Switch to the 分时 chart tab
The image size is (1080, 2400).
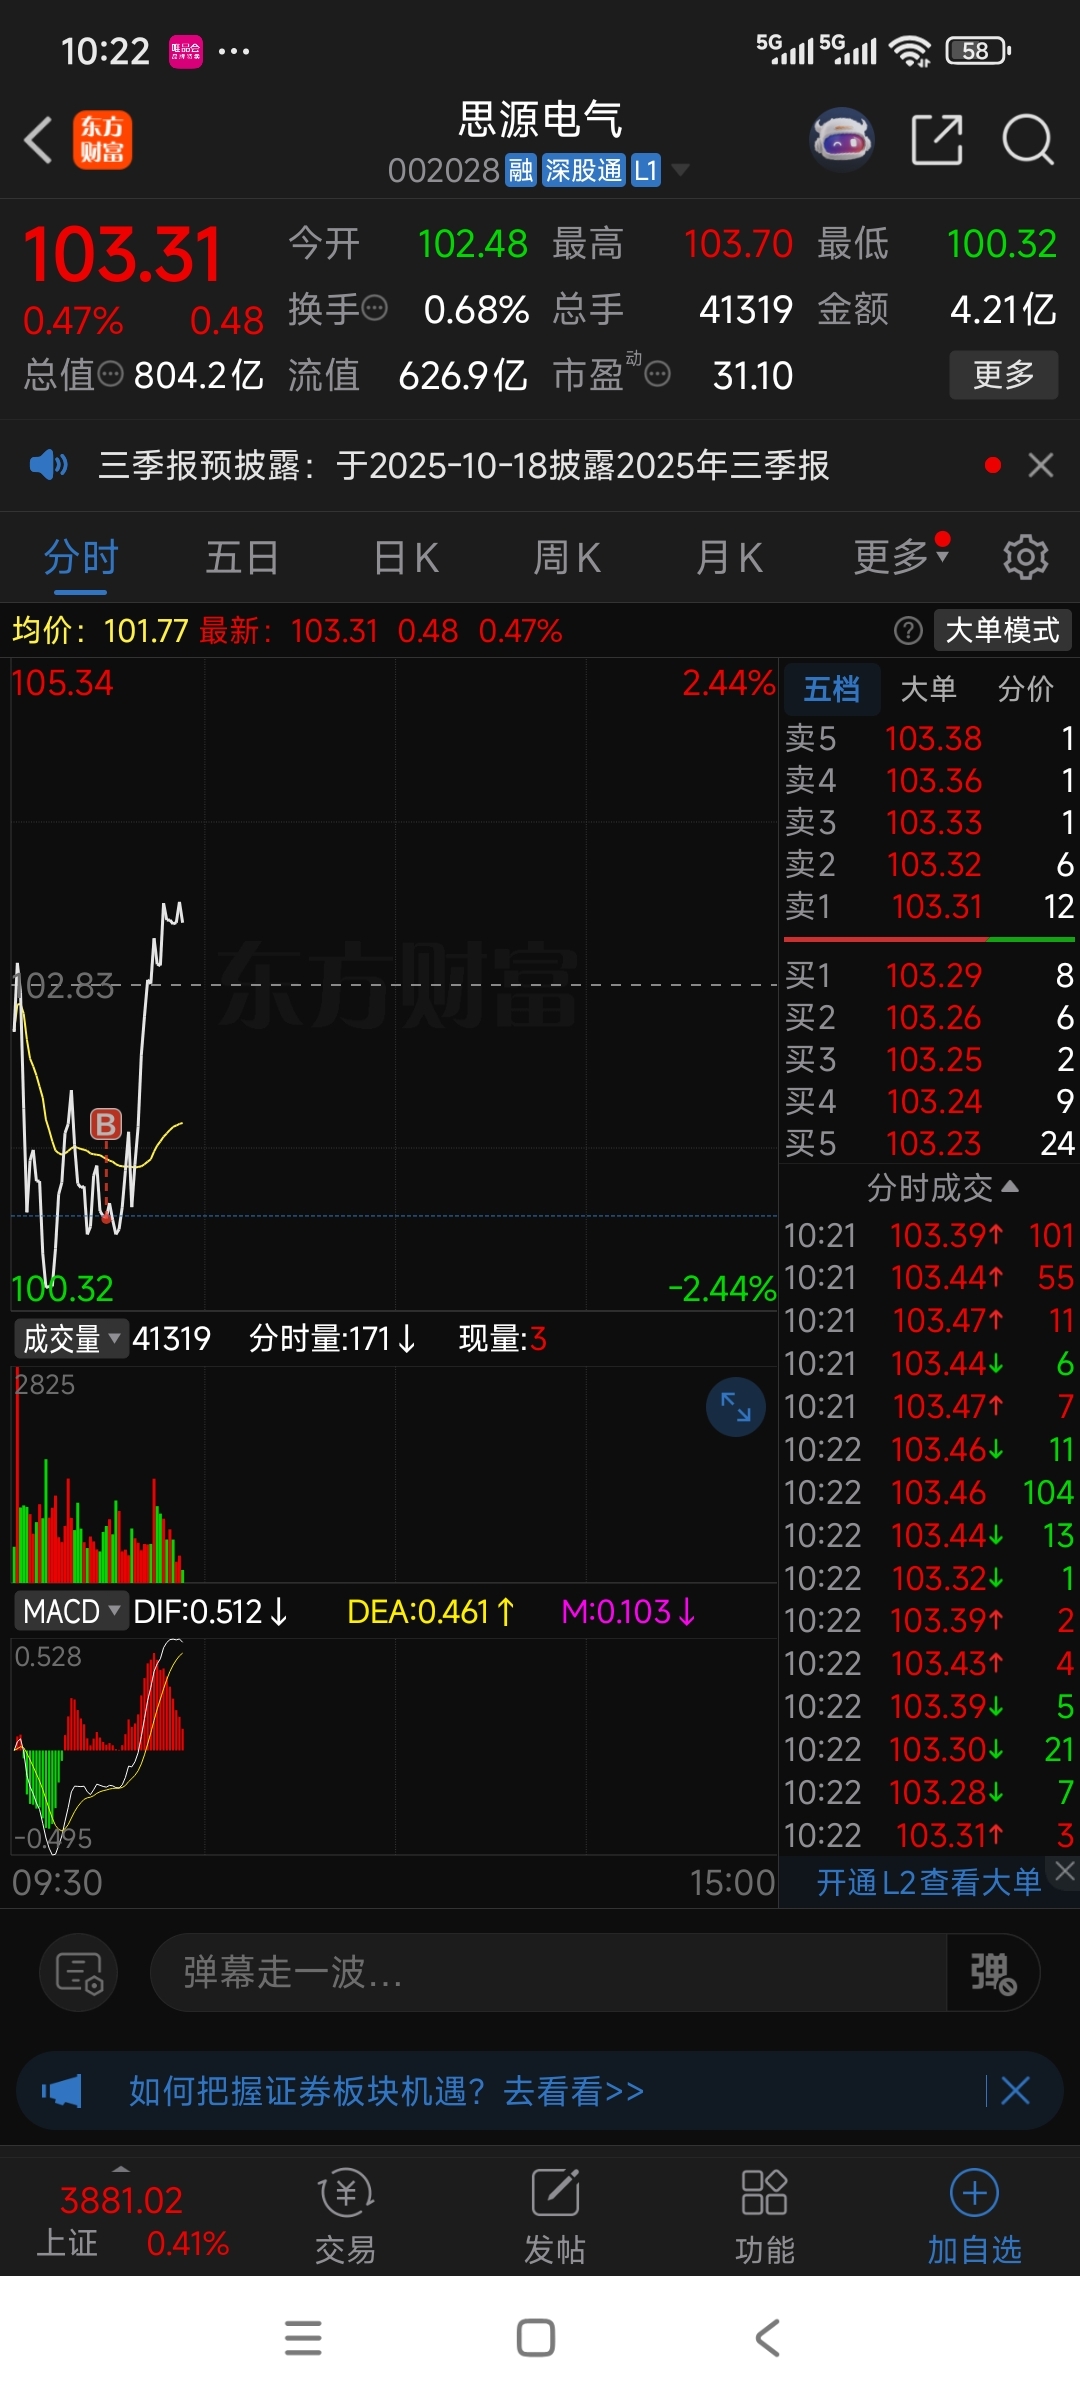(81, 557)
